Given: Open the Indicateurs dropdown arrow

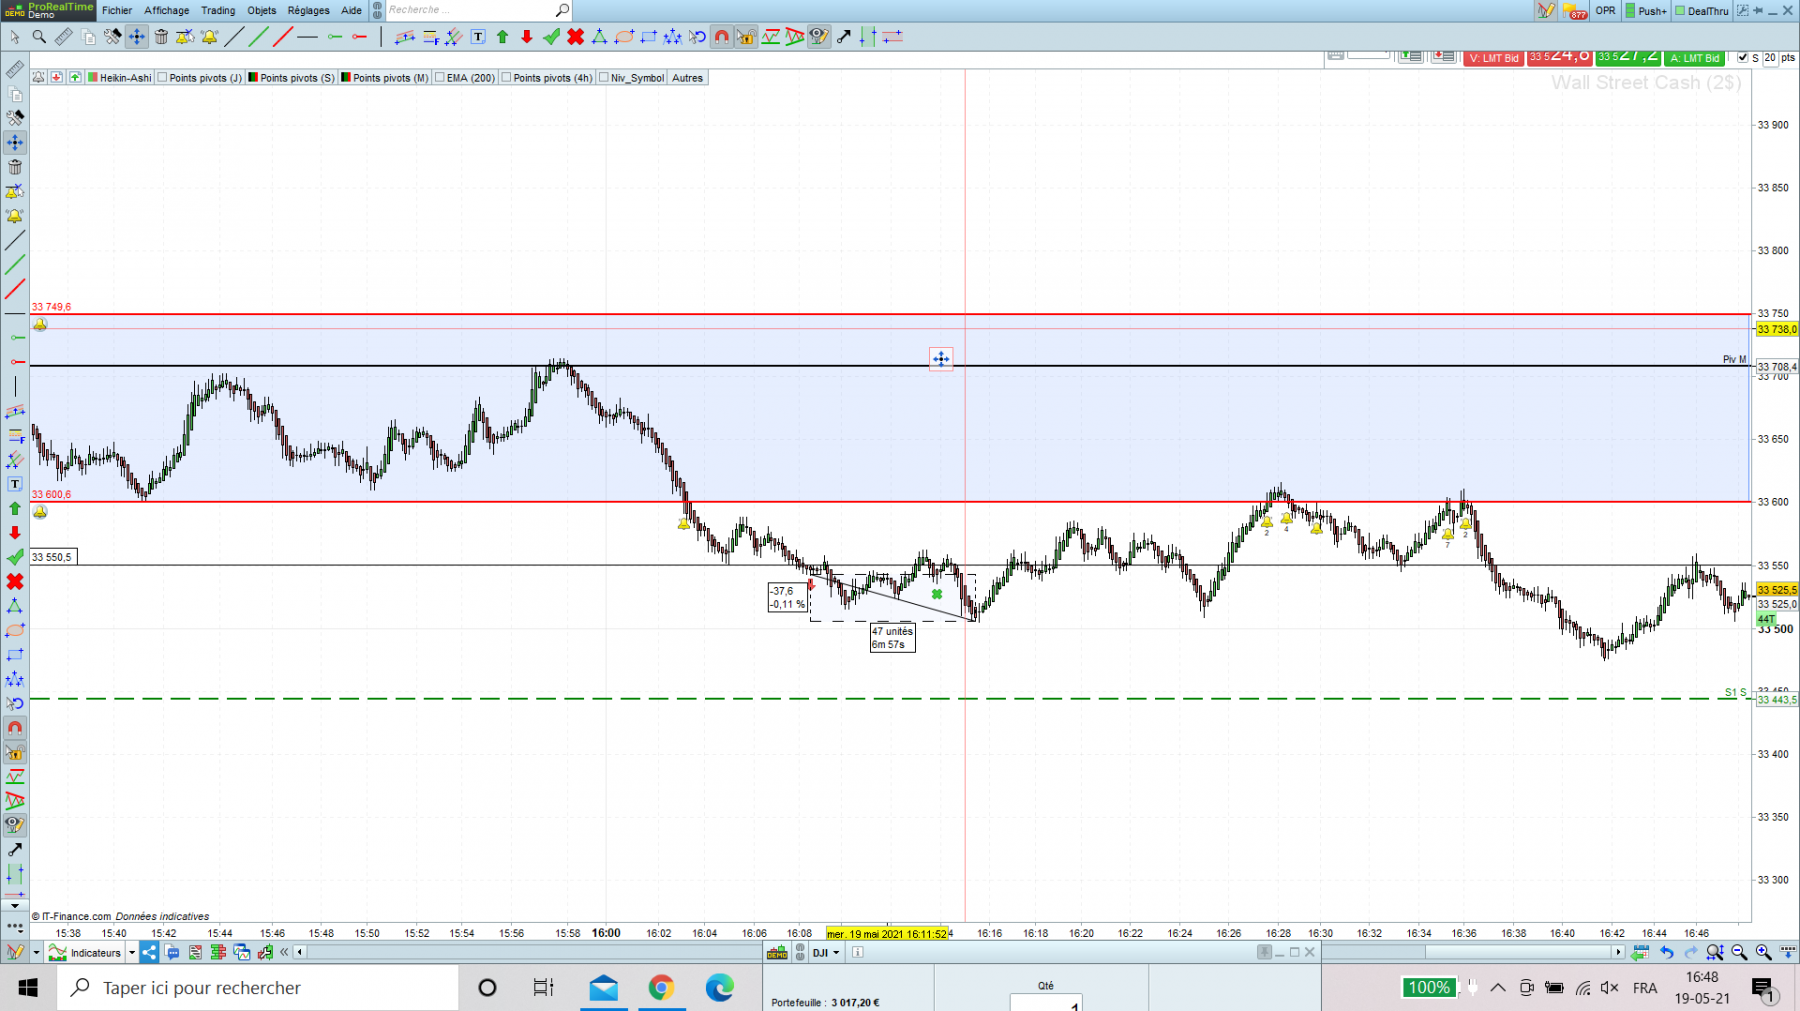Looking at the screenshot, I should [131, 953].
